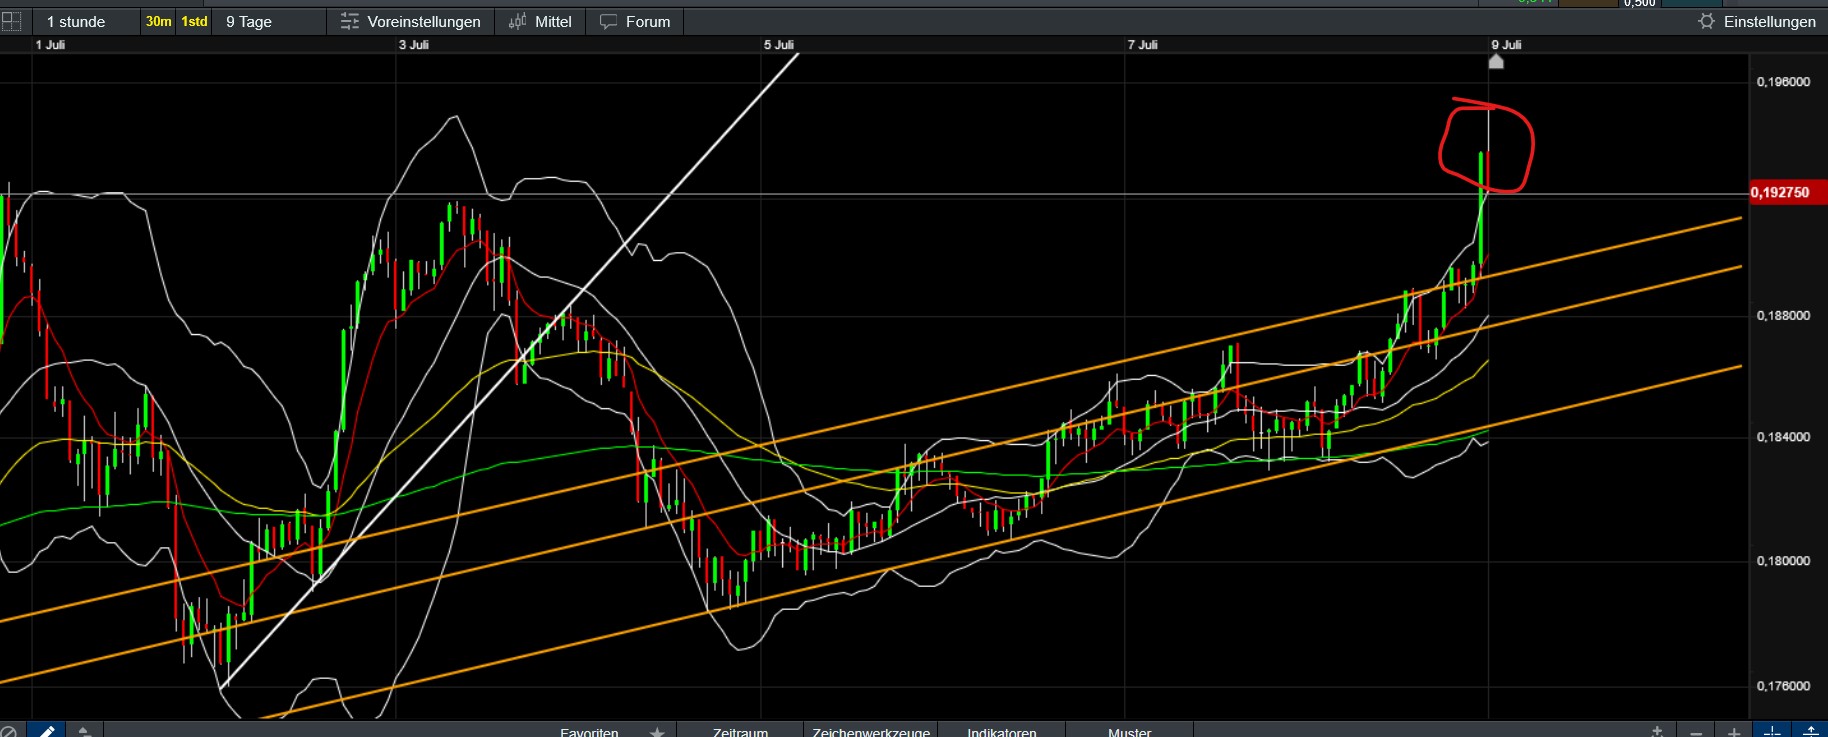Image resolution: width=1828 pixels, height=737 pixels.
Task: Open Voreinstellungen presets sliders icon
Action: tap(349, 21)
